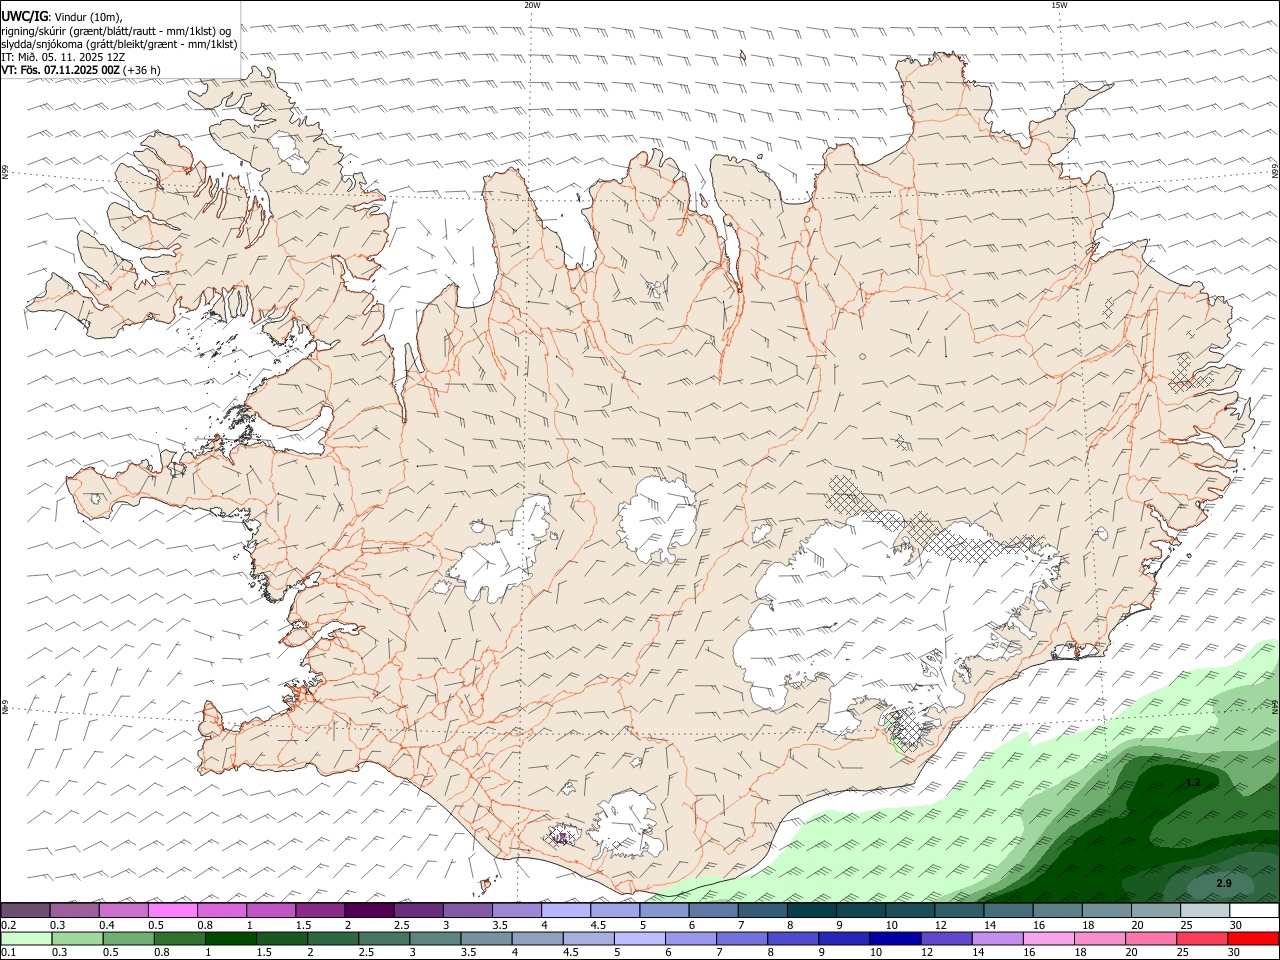Select the IT: Mið. 05. 11. 2025 12Z line
The image size is (1280, 960).
pyautogui.click(x=63, y=57)
